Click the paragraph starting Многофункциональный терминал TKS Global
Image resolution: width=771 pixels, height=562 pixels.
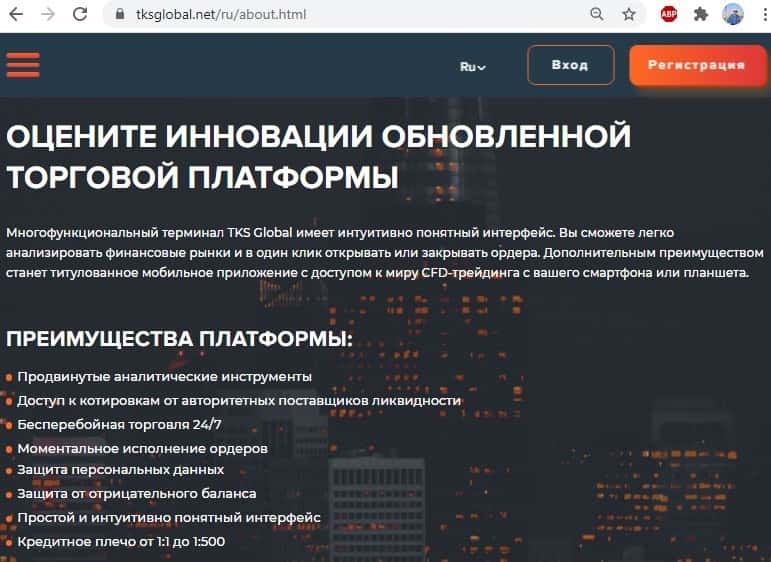click(x=385, y=253)
